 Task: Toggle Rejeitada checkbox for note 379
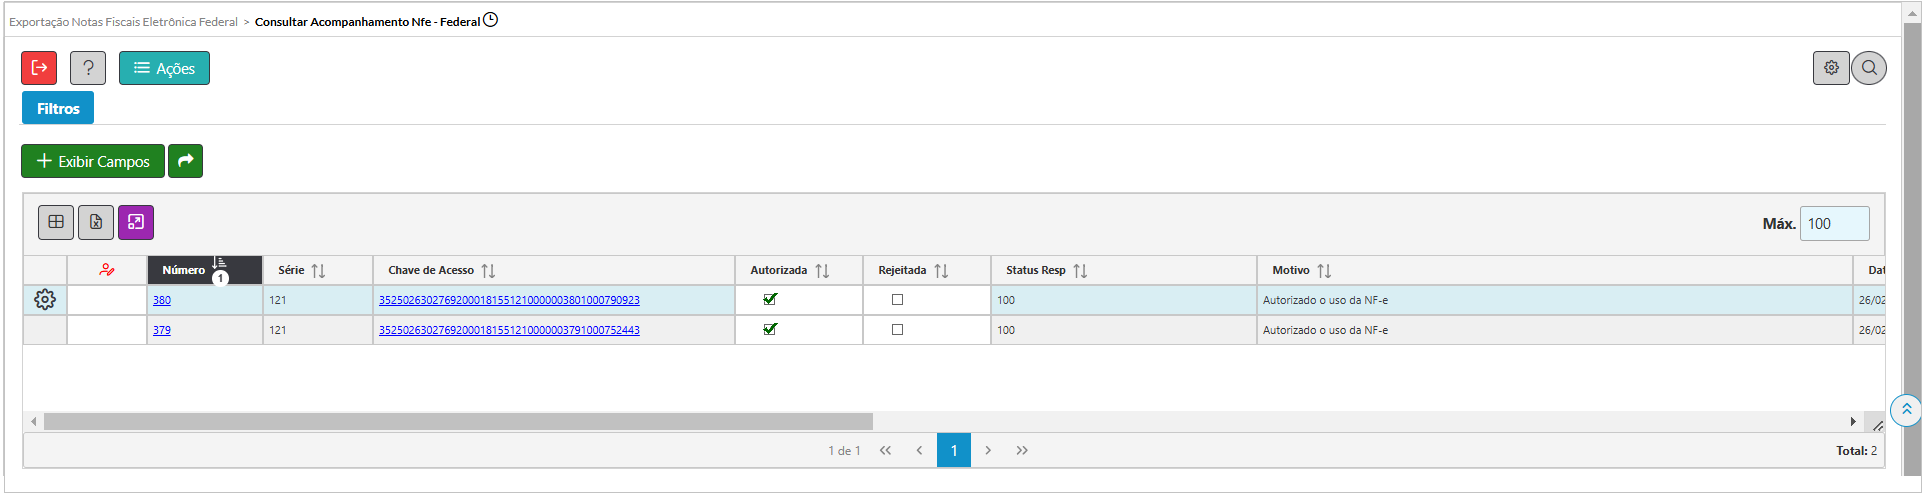tap(897, 330)
